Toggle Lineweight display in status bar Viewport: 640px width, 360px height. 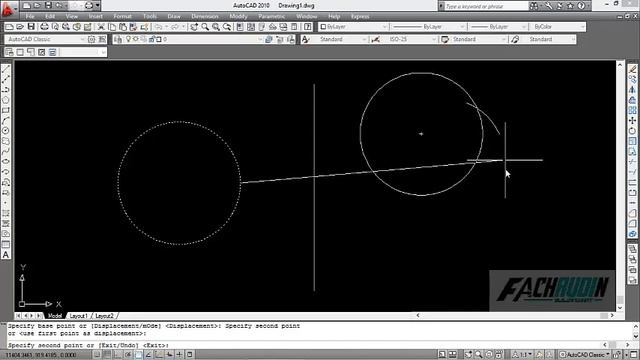pos(179,355)
